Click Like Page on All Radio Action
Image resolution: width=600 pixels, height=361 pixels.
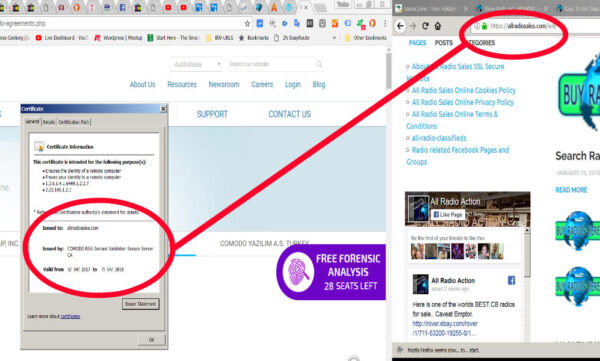pyautogui.click(x=448, y=215)
